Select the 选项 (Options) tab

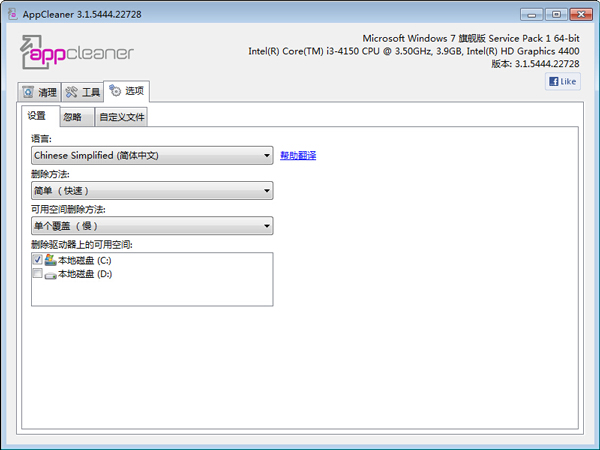127,91
